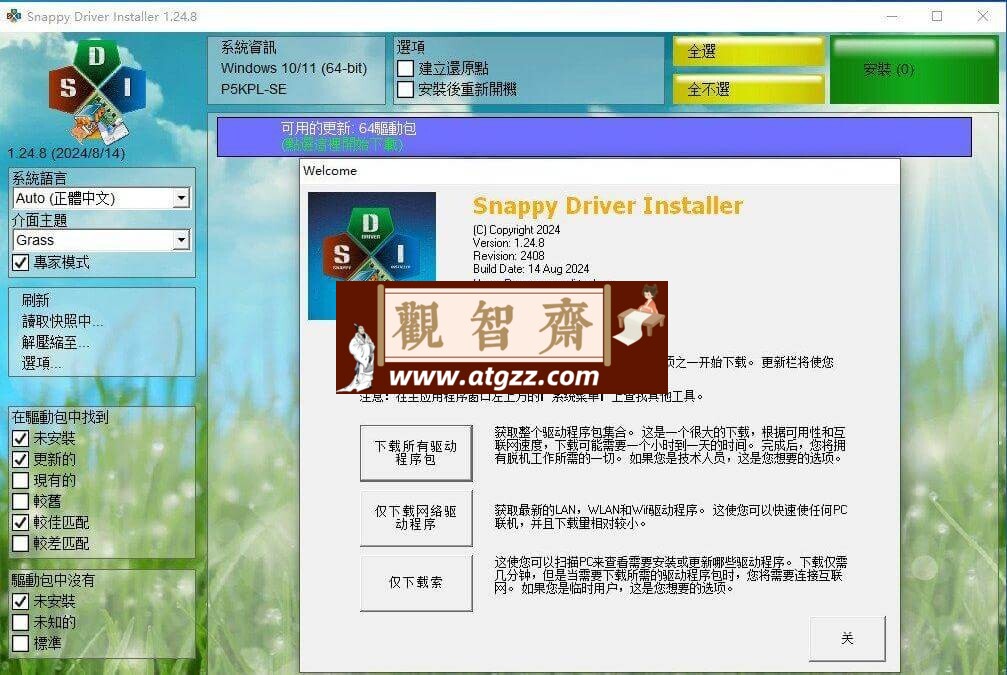
Task: Enable the 較舊 filter
Action: (x=21, y=501)
